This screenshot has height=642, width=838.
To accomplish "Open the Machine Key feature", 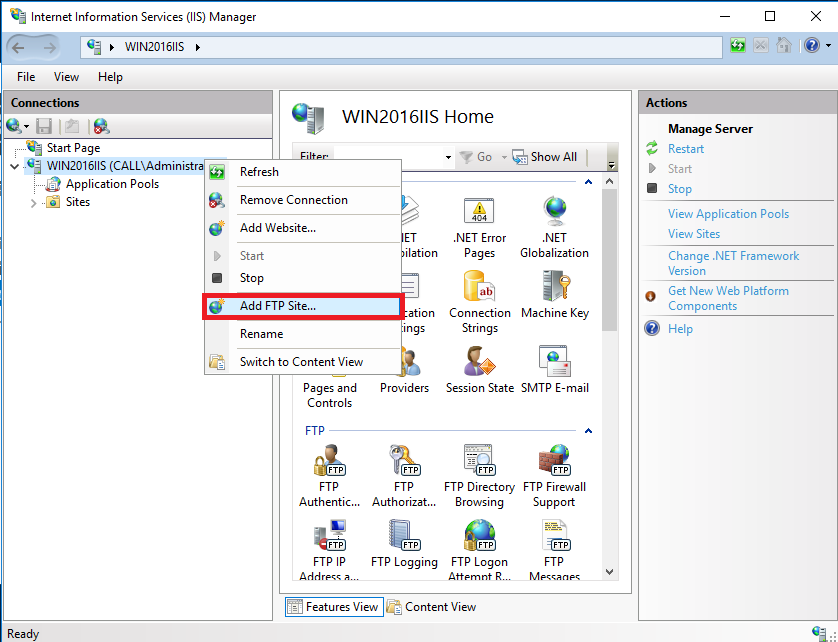I will point(554,295).
